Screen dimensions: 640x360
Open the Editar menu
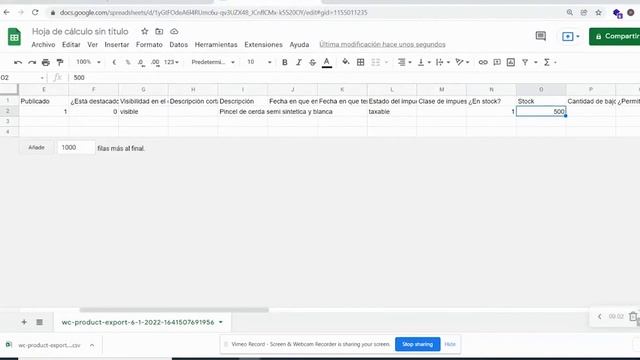pyautogui.click(x=71, y=44)
